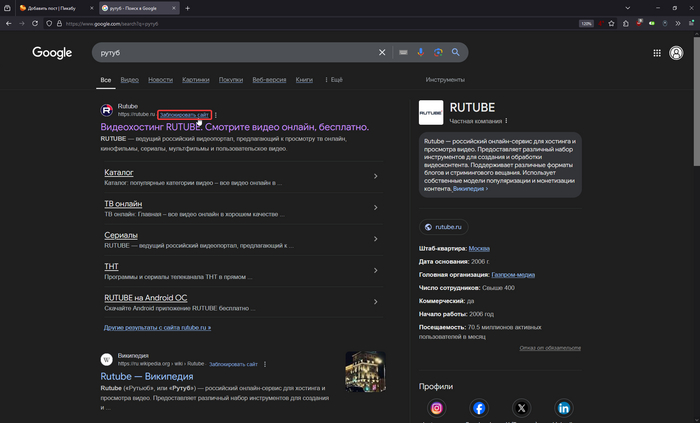Reset the 120% zoom badge
This screenshot has height=423, width=700.
pyautogui.click(x=586, y=24)
